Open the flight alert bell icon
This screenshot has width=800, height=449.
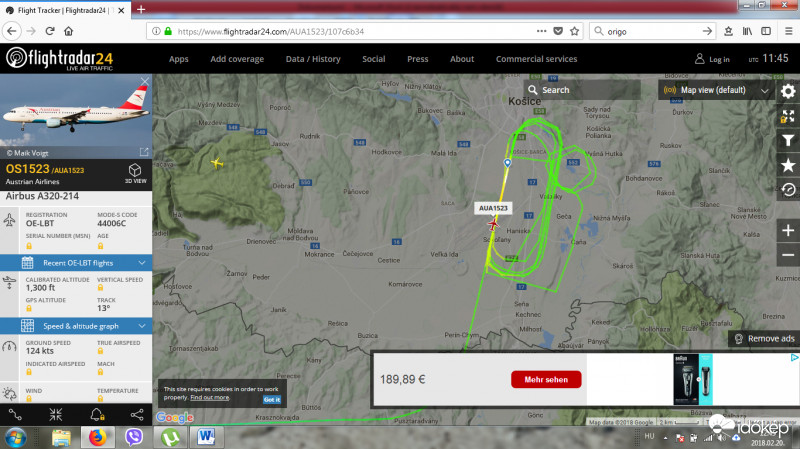point(97,415)
